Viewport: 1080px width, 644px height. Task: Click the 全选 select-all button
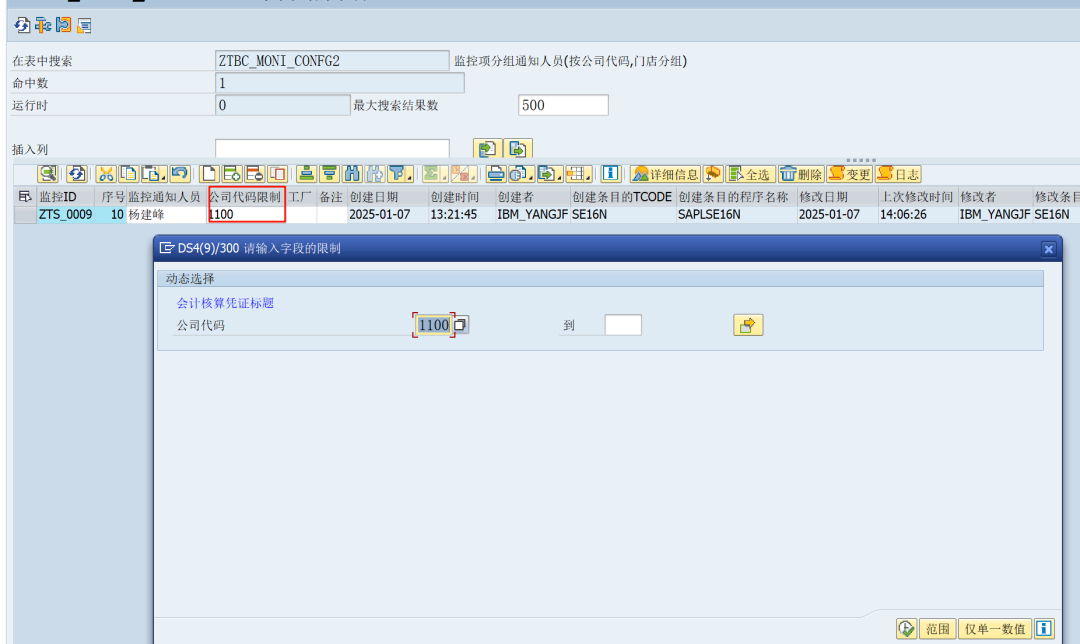pos(750,174)
